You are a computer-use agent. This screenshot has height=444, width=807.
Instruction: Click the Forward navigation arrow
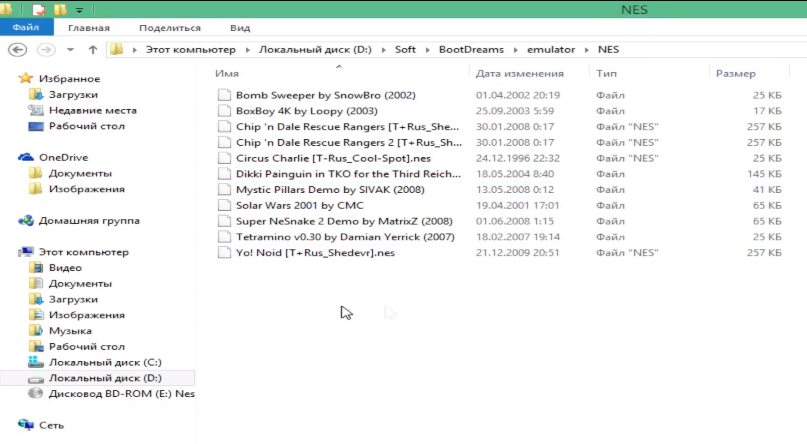[x=46, y=49]
